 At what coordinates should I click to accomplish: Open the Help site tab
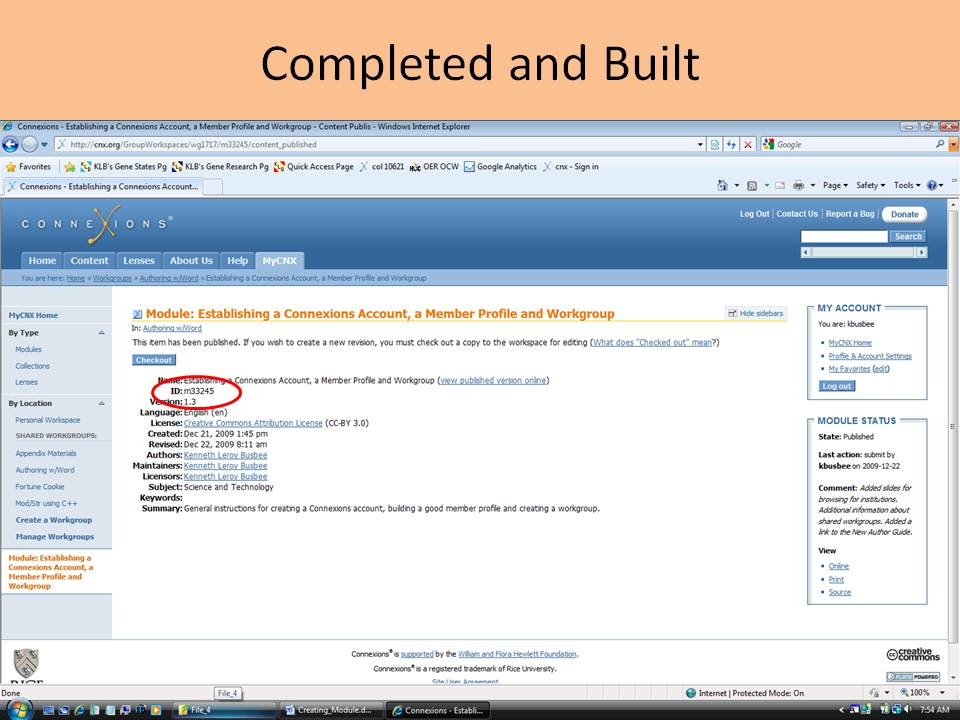click(x=238, y=261)
